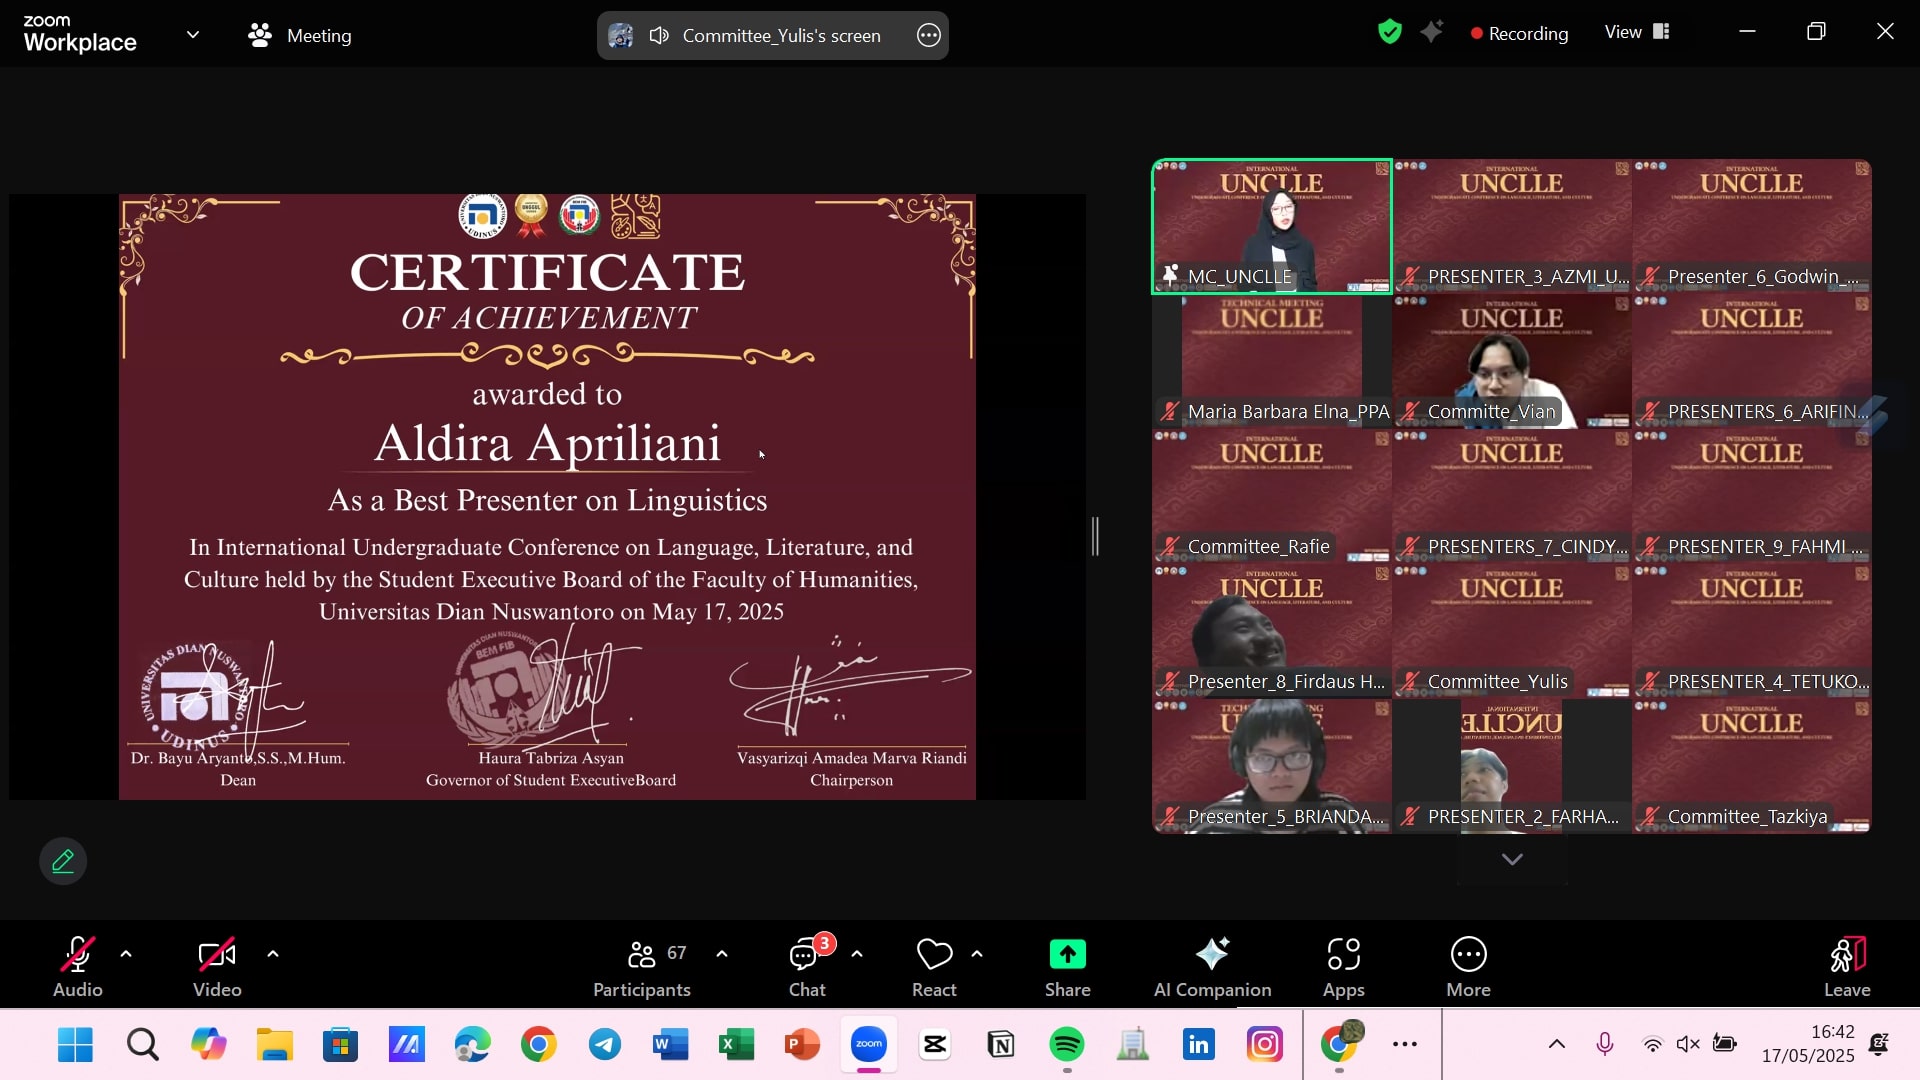The height and width of the screenshot is (1080, 1920).
Task: Select Committee_Yulis video tile
Action: [1512, 632]
